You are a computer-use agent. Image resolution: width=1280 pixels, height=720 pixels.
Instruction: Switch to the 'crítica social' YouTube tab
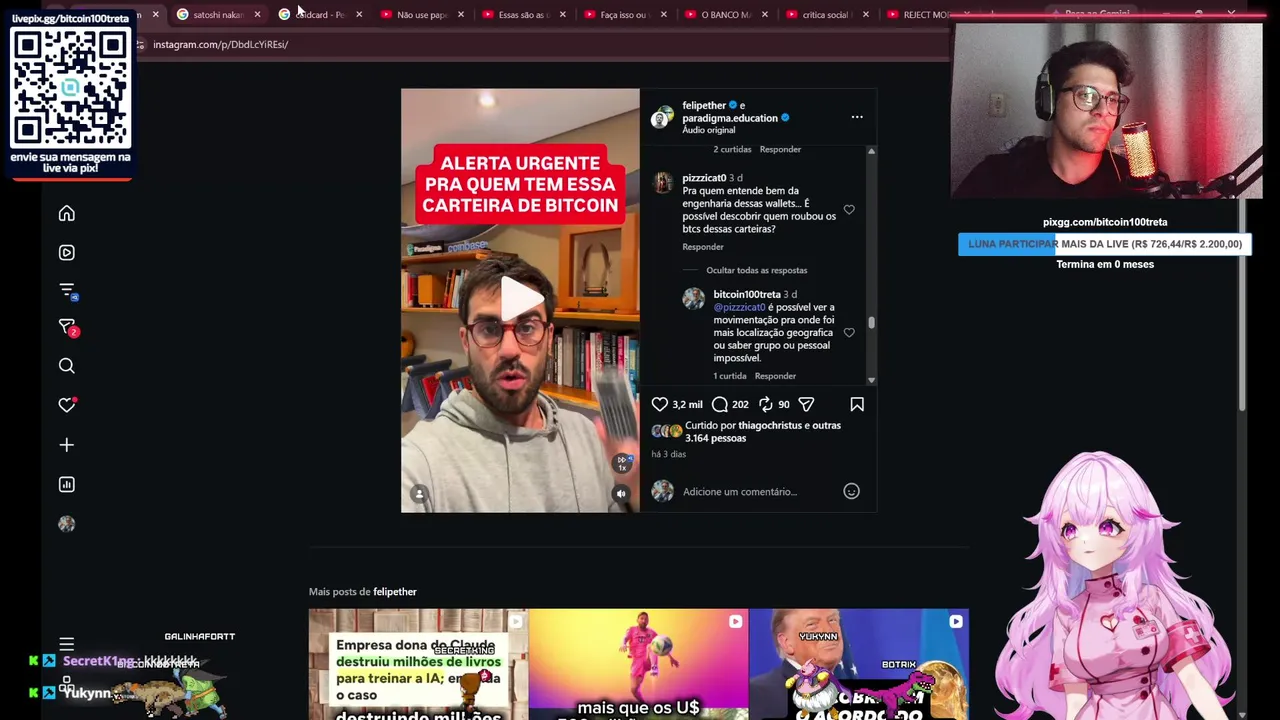827,14
